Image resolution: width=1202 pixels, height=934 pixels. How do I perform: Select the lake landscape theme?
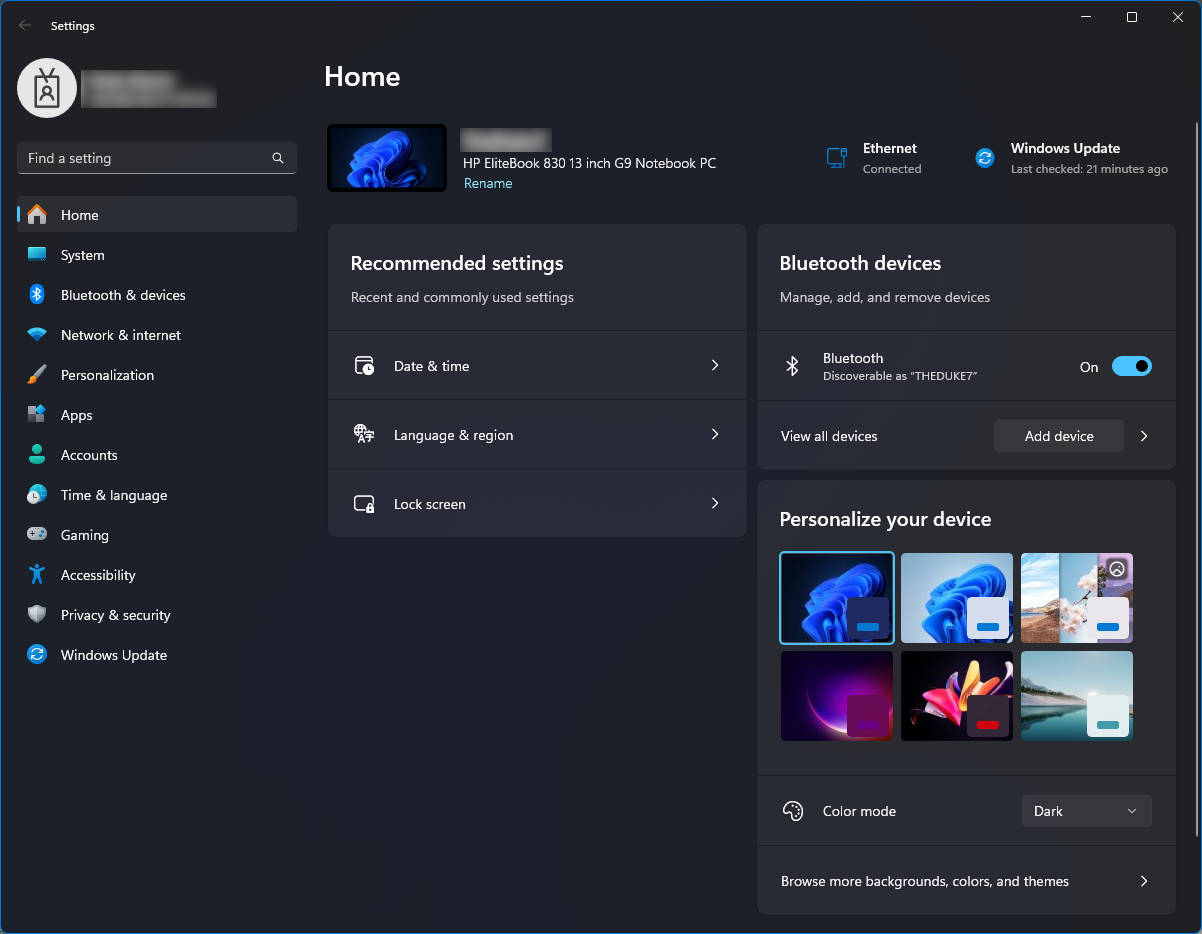pos(1077,696)
